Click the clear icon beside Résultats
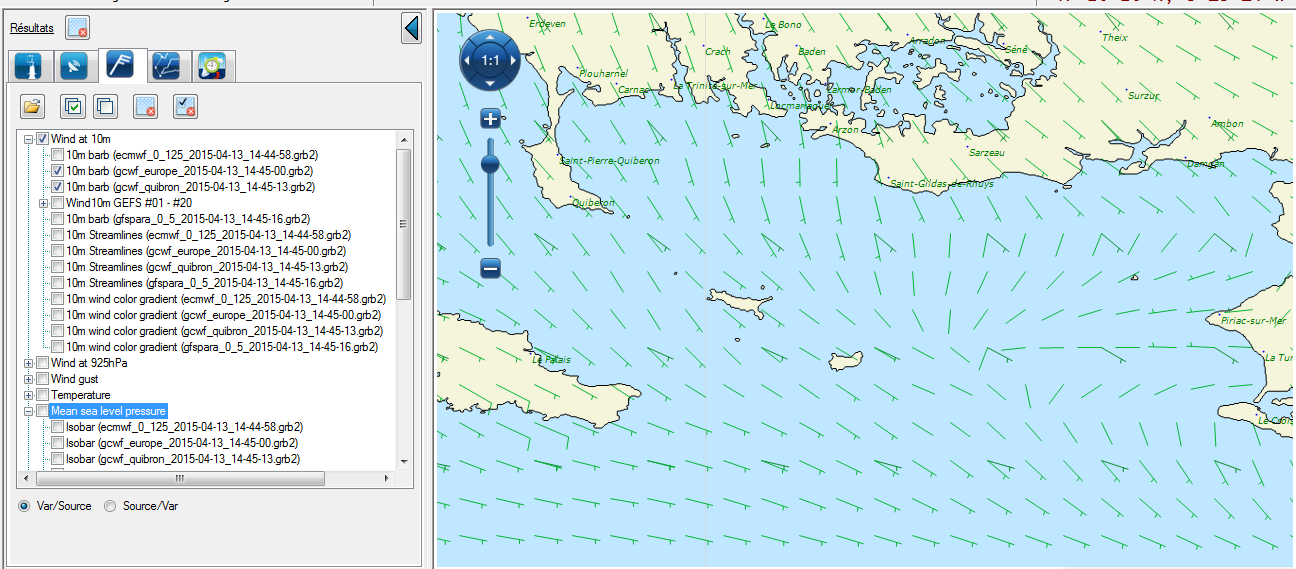 pos(78,28)
